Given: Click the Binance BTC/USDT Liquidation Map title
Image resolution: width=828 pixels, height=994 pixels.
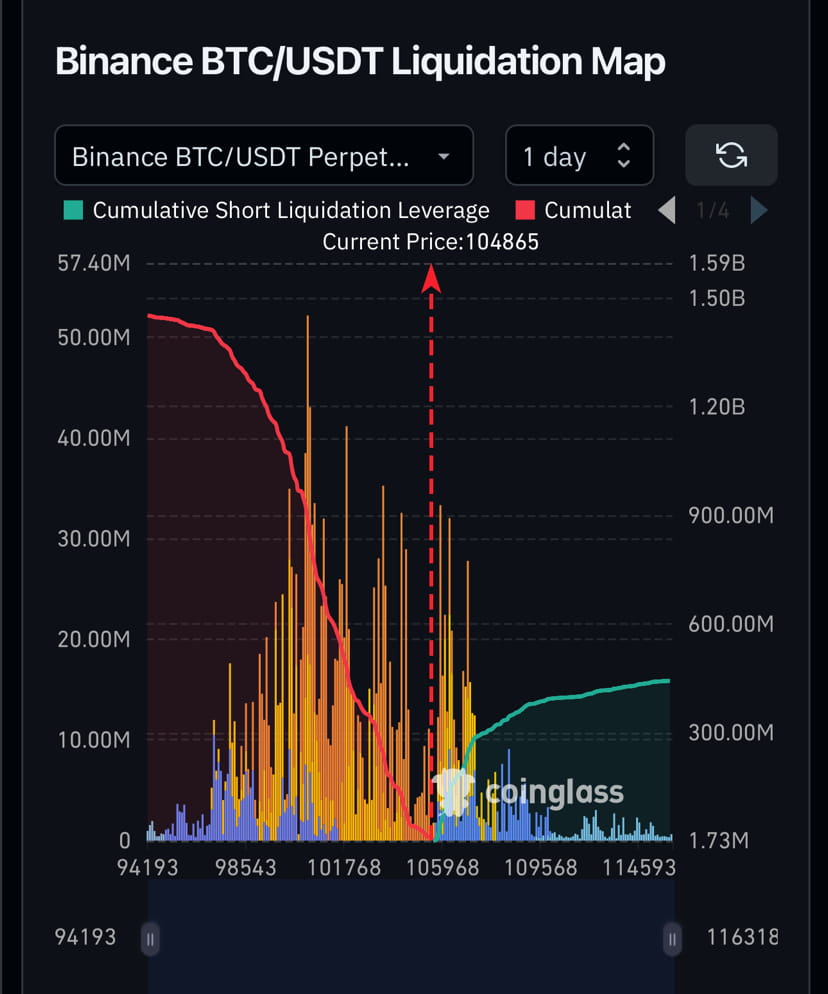Looking at the screenshot, I should click(360, 61).
